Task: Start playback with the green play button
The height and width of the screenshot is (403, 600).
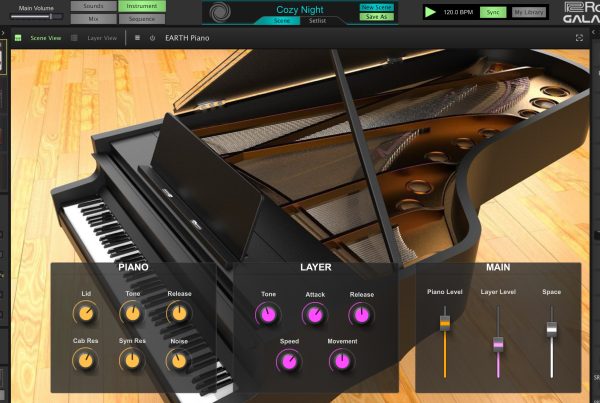Action: (430, 12)
